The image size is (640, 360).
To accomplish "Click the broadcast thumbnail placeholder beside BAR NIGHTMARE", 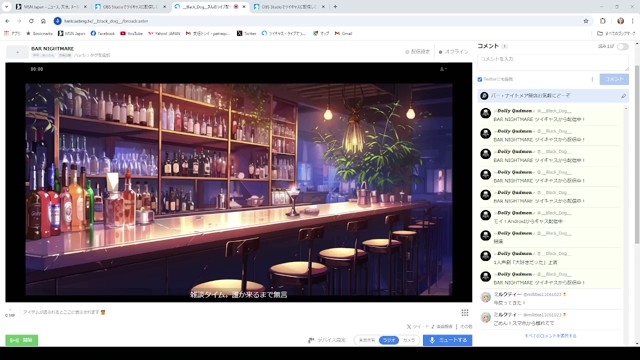I will coord(18,52).
